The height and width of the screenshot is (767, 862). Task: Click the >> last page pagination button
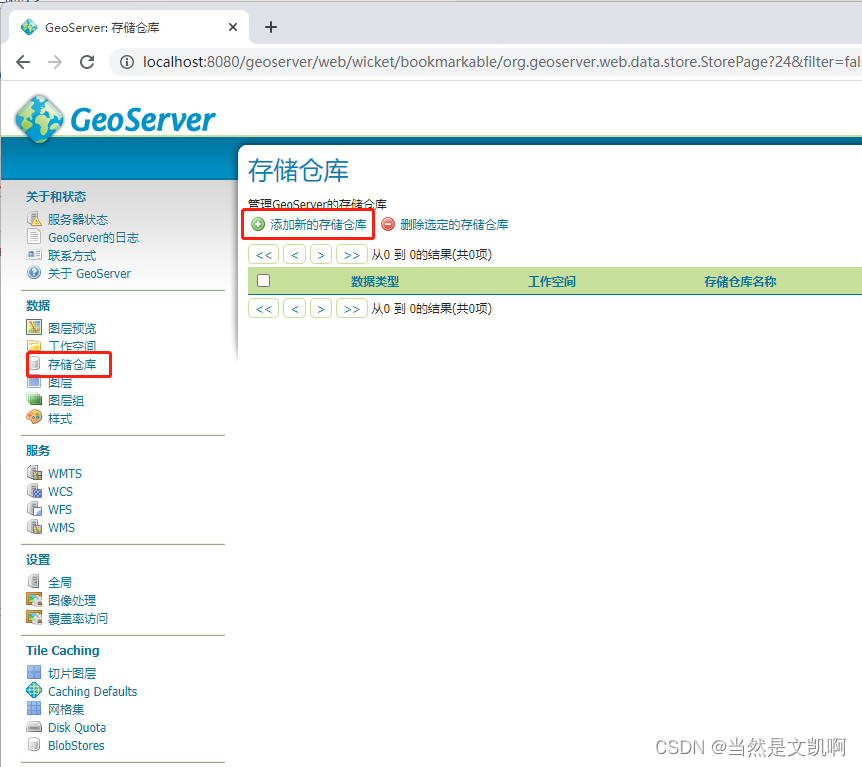(x=351, y=255)
